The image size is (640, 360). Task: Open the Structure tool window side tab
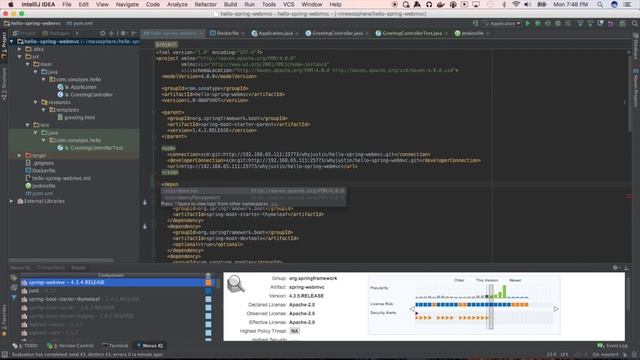(x=4, y=84)
